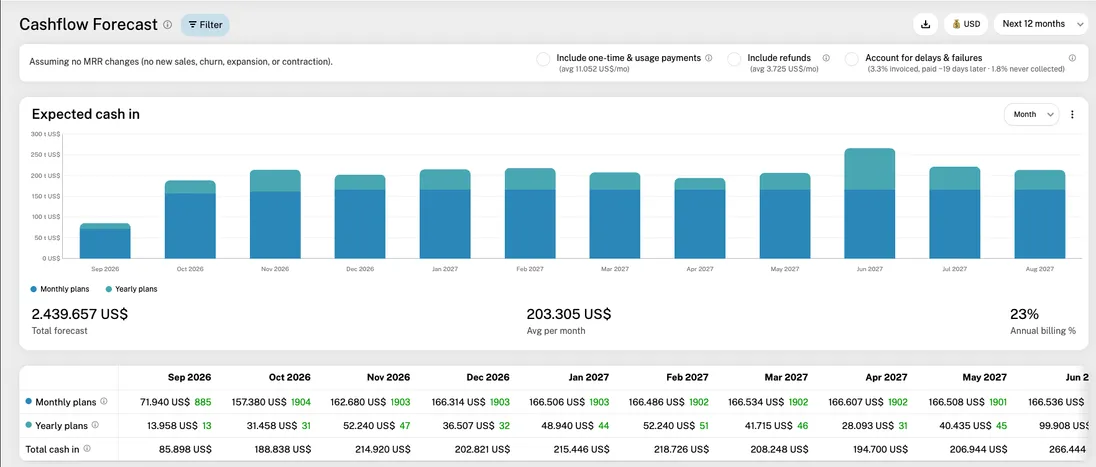The height and width of the screenshot is (467, 1096).
Task: Click info icon next to one-time & usage payments
Action: 709,58
